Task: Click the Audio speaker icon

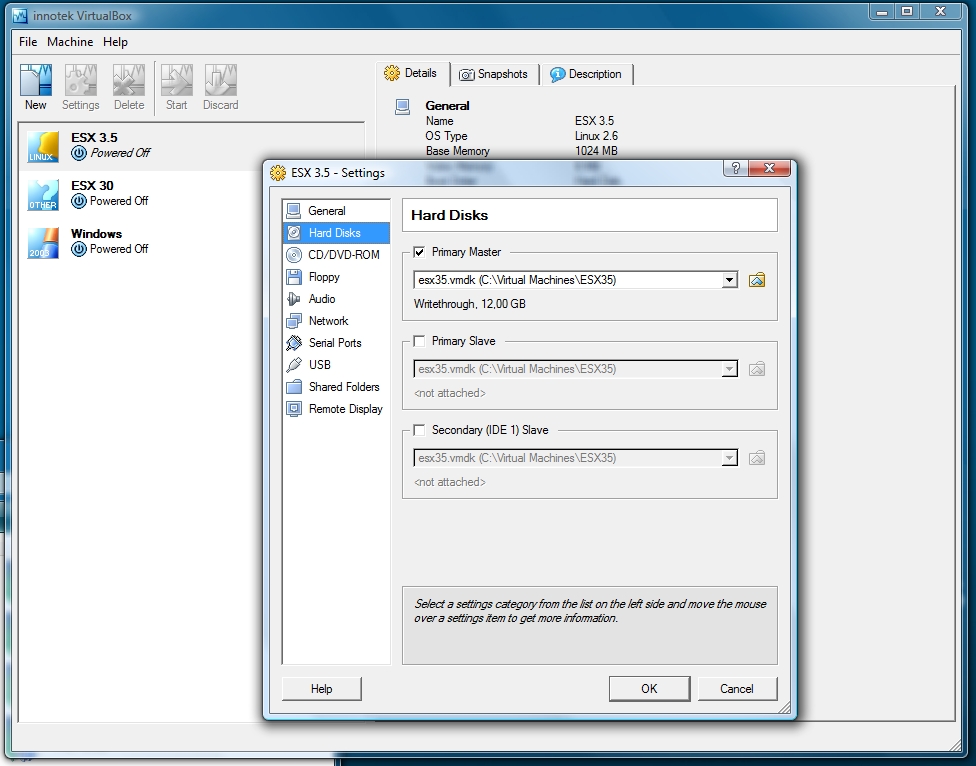Action: tap(294, 299)
